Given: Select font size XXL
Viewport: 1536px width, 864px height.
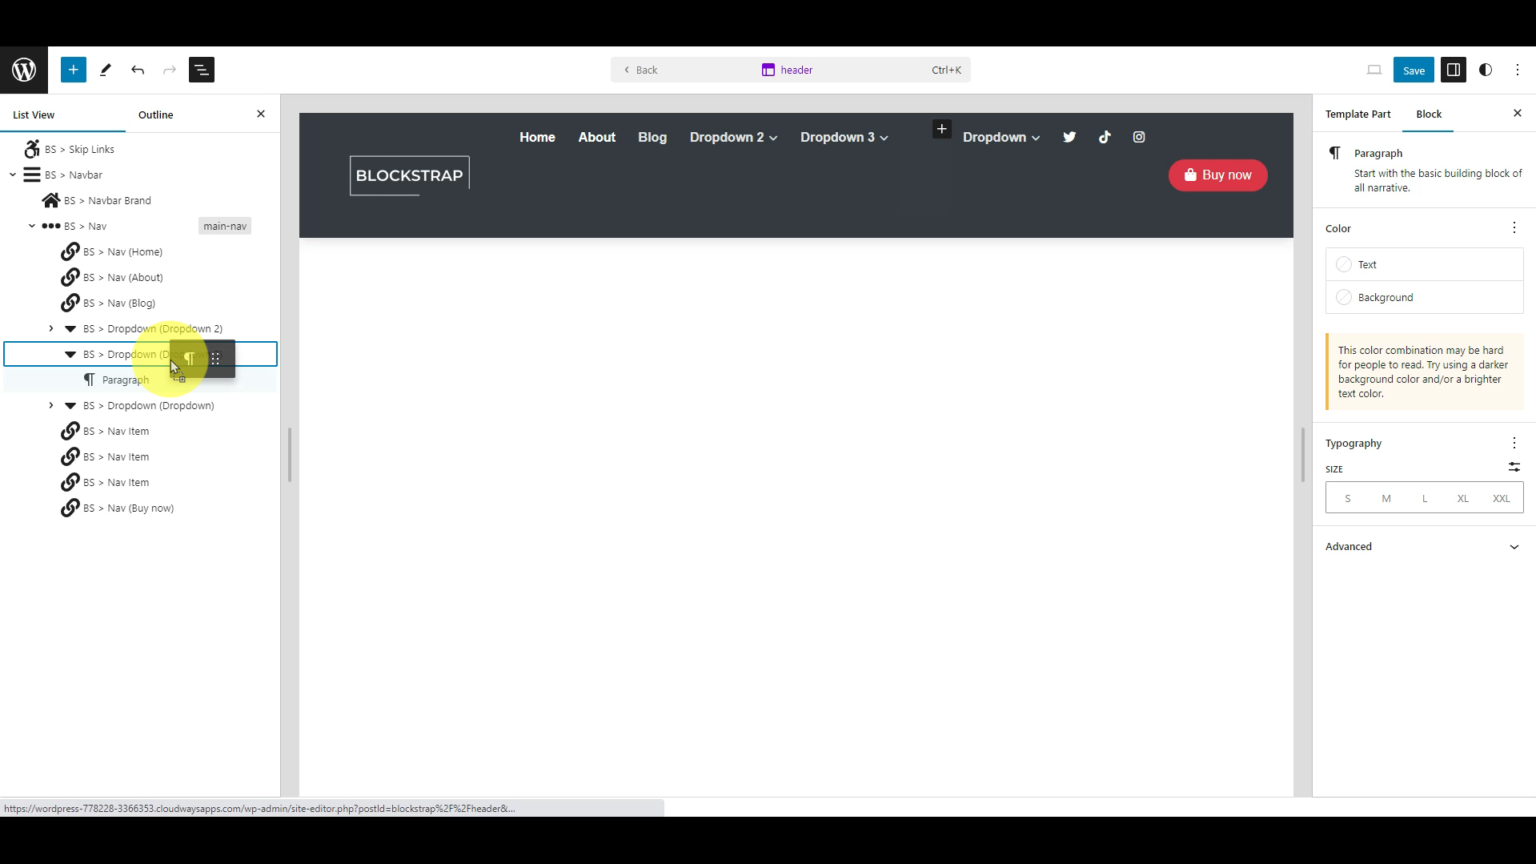Looking at the screenshot, I should click(x=1501, y=498).
